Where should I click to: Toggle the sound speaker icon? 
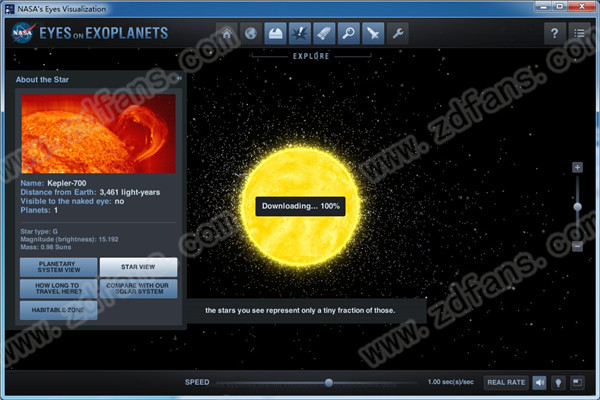click(x=540, y=382)
